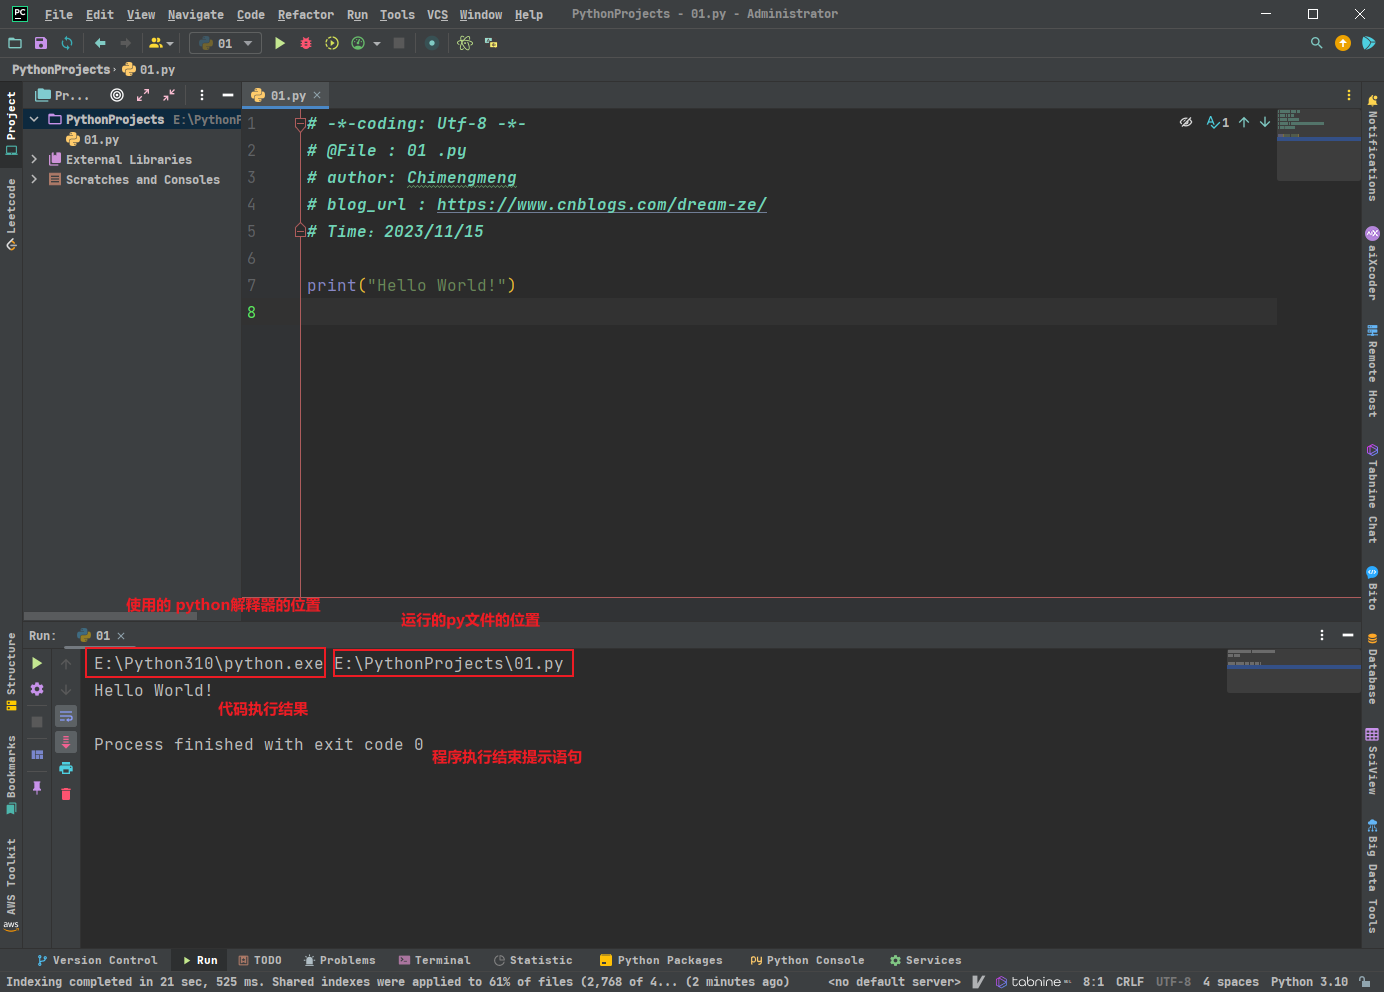Open the SciView tool window
1384x992 pixels.
[x=1372, y=762]
